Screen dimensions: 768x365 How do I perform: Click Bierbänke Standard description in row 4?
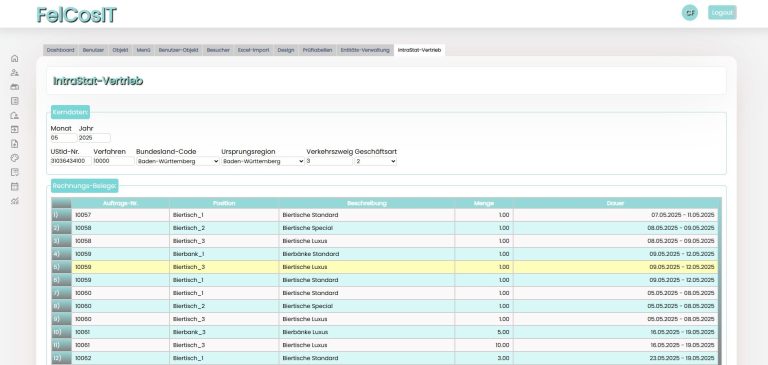pos(311,254)
